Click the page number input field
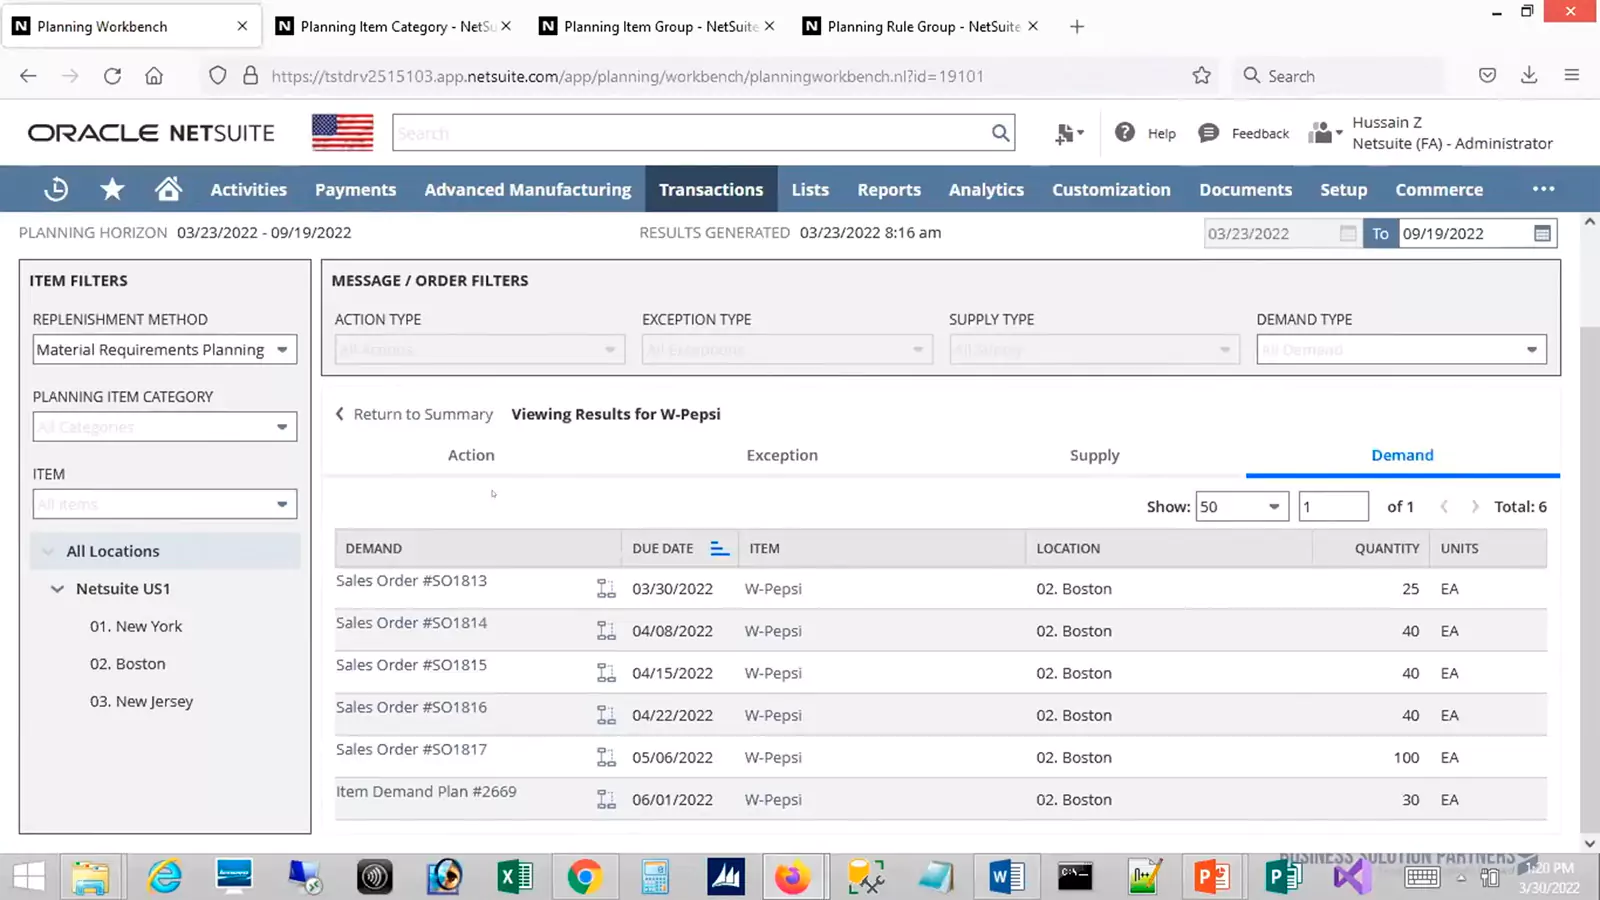This screenshot has height=900, width=1600. (x=1334, y=507)
